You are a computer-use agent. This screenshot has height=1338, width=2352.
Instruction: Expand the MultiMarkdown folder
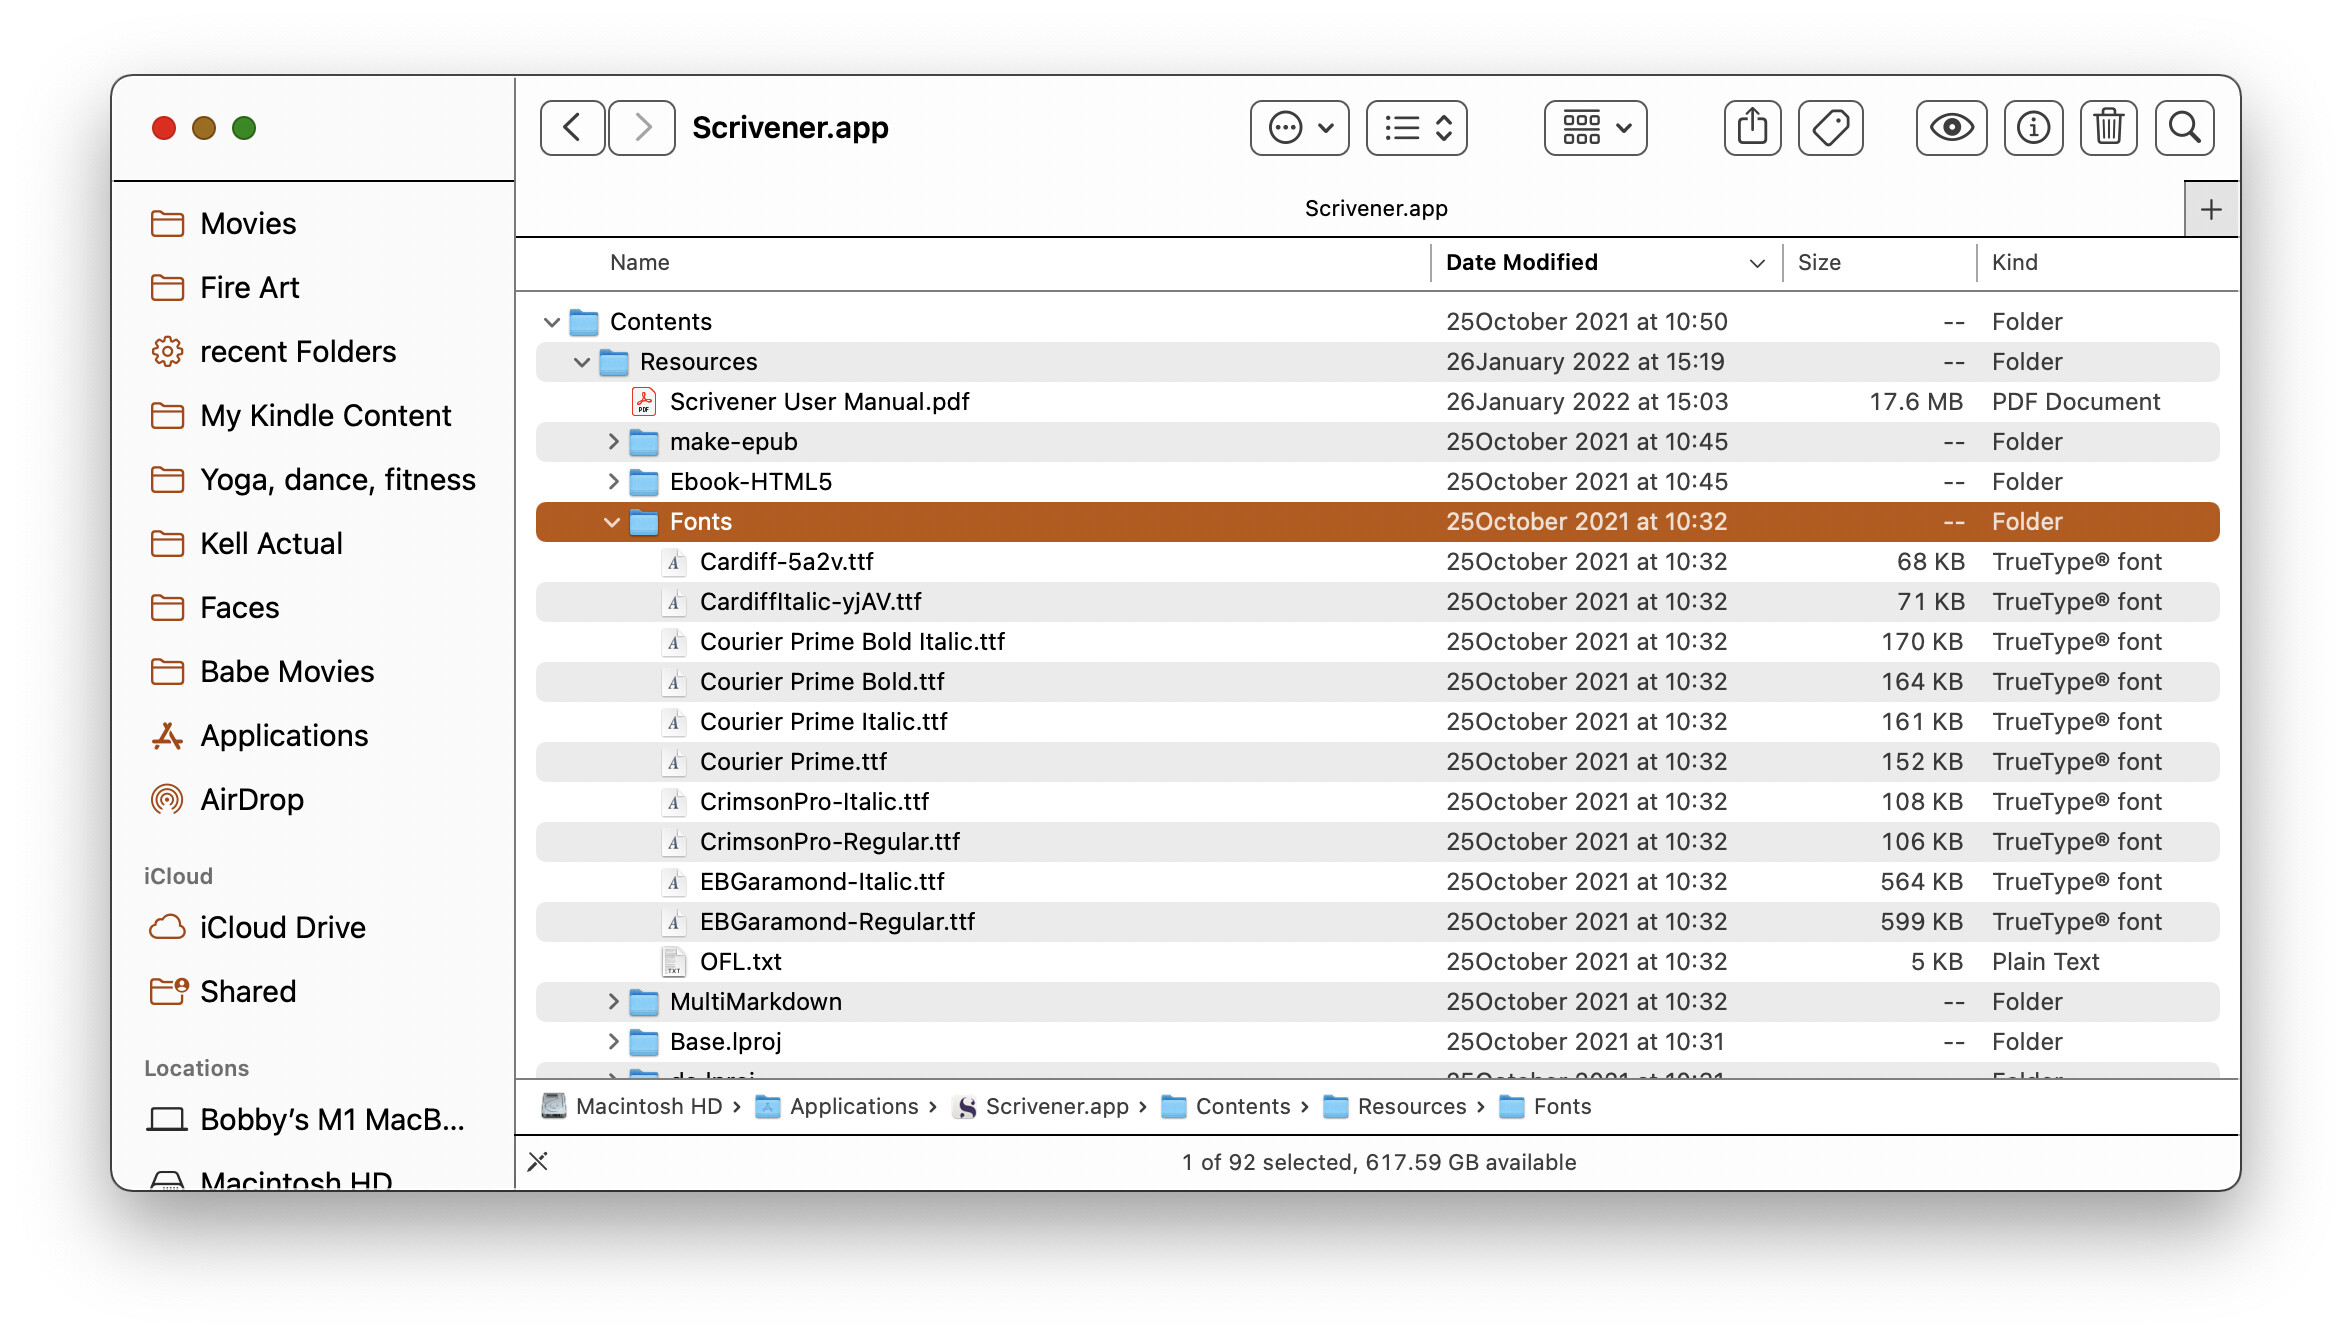tap(613, 1002)
